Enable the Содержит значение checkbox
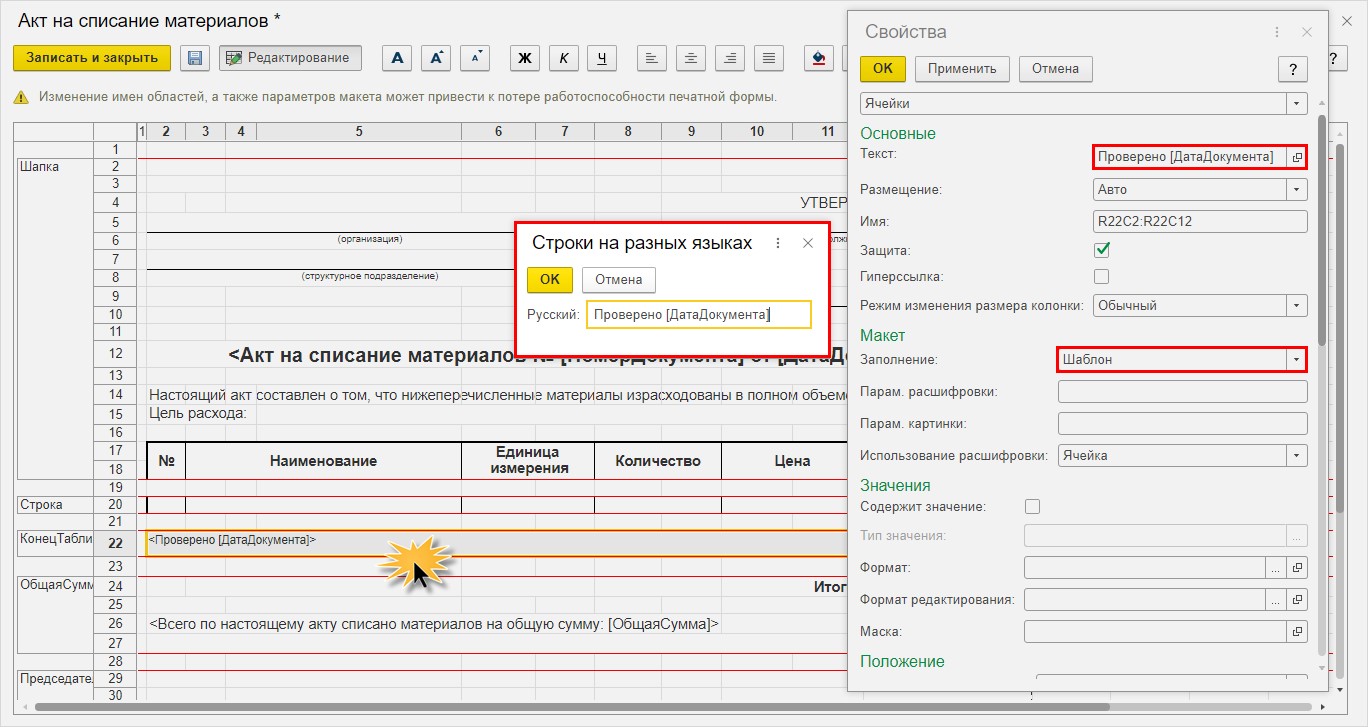The width and height of the screenshot is (1368, 727). tap(1033, 507)
